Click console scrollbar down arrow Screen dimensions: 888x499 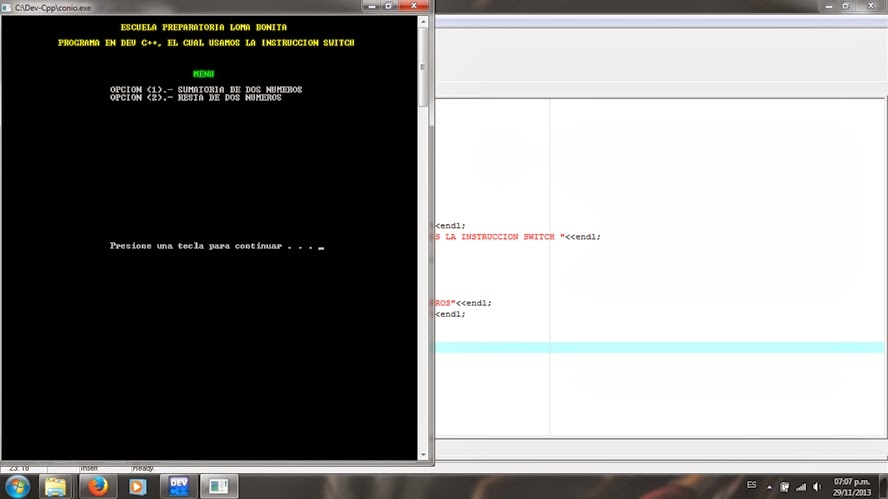(423, 455)
